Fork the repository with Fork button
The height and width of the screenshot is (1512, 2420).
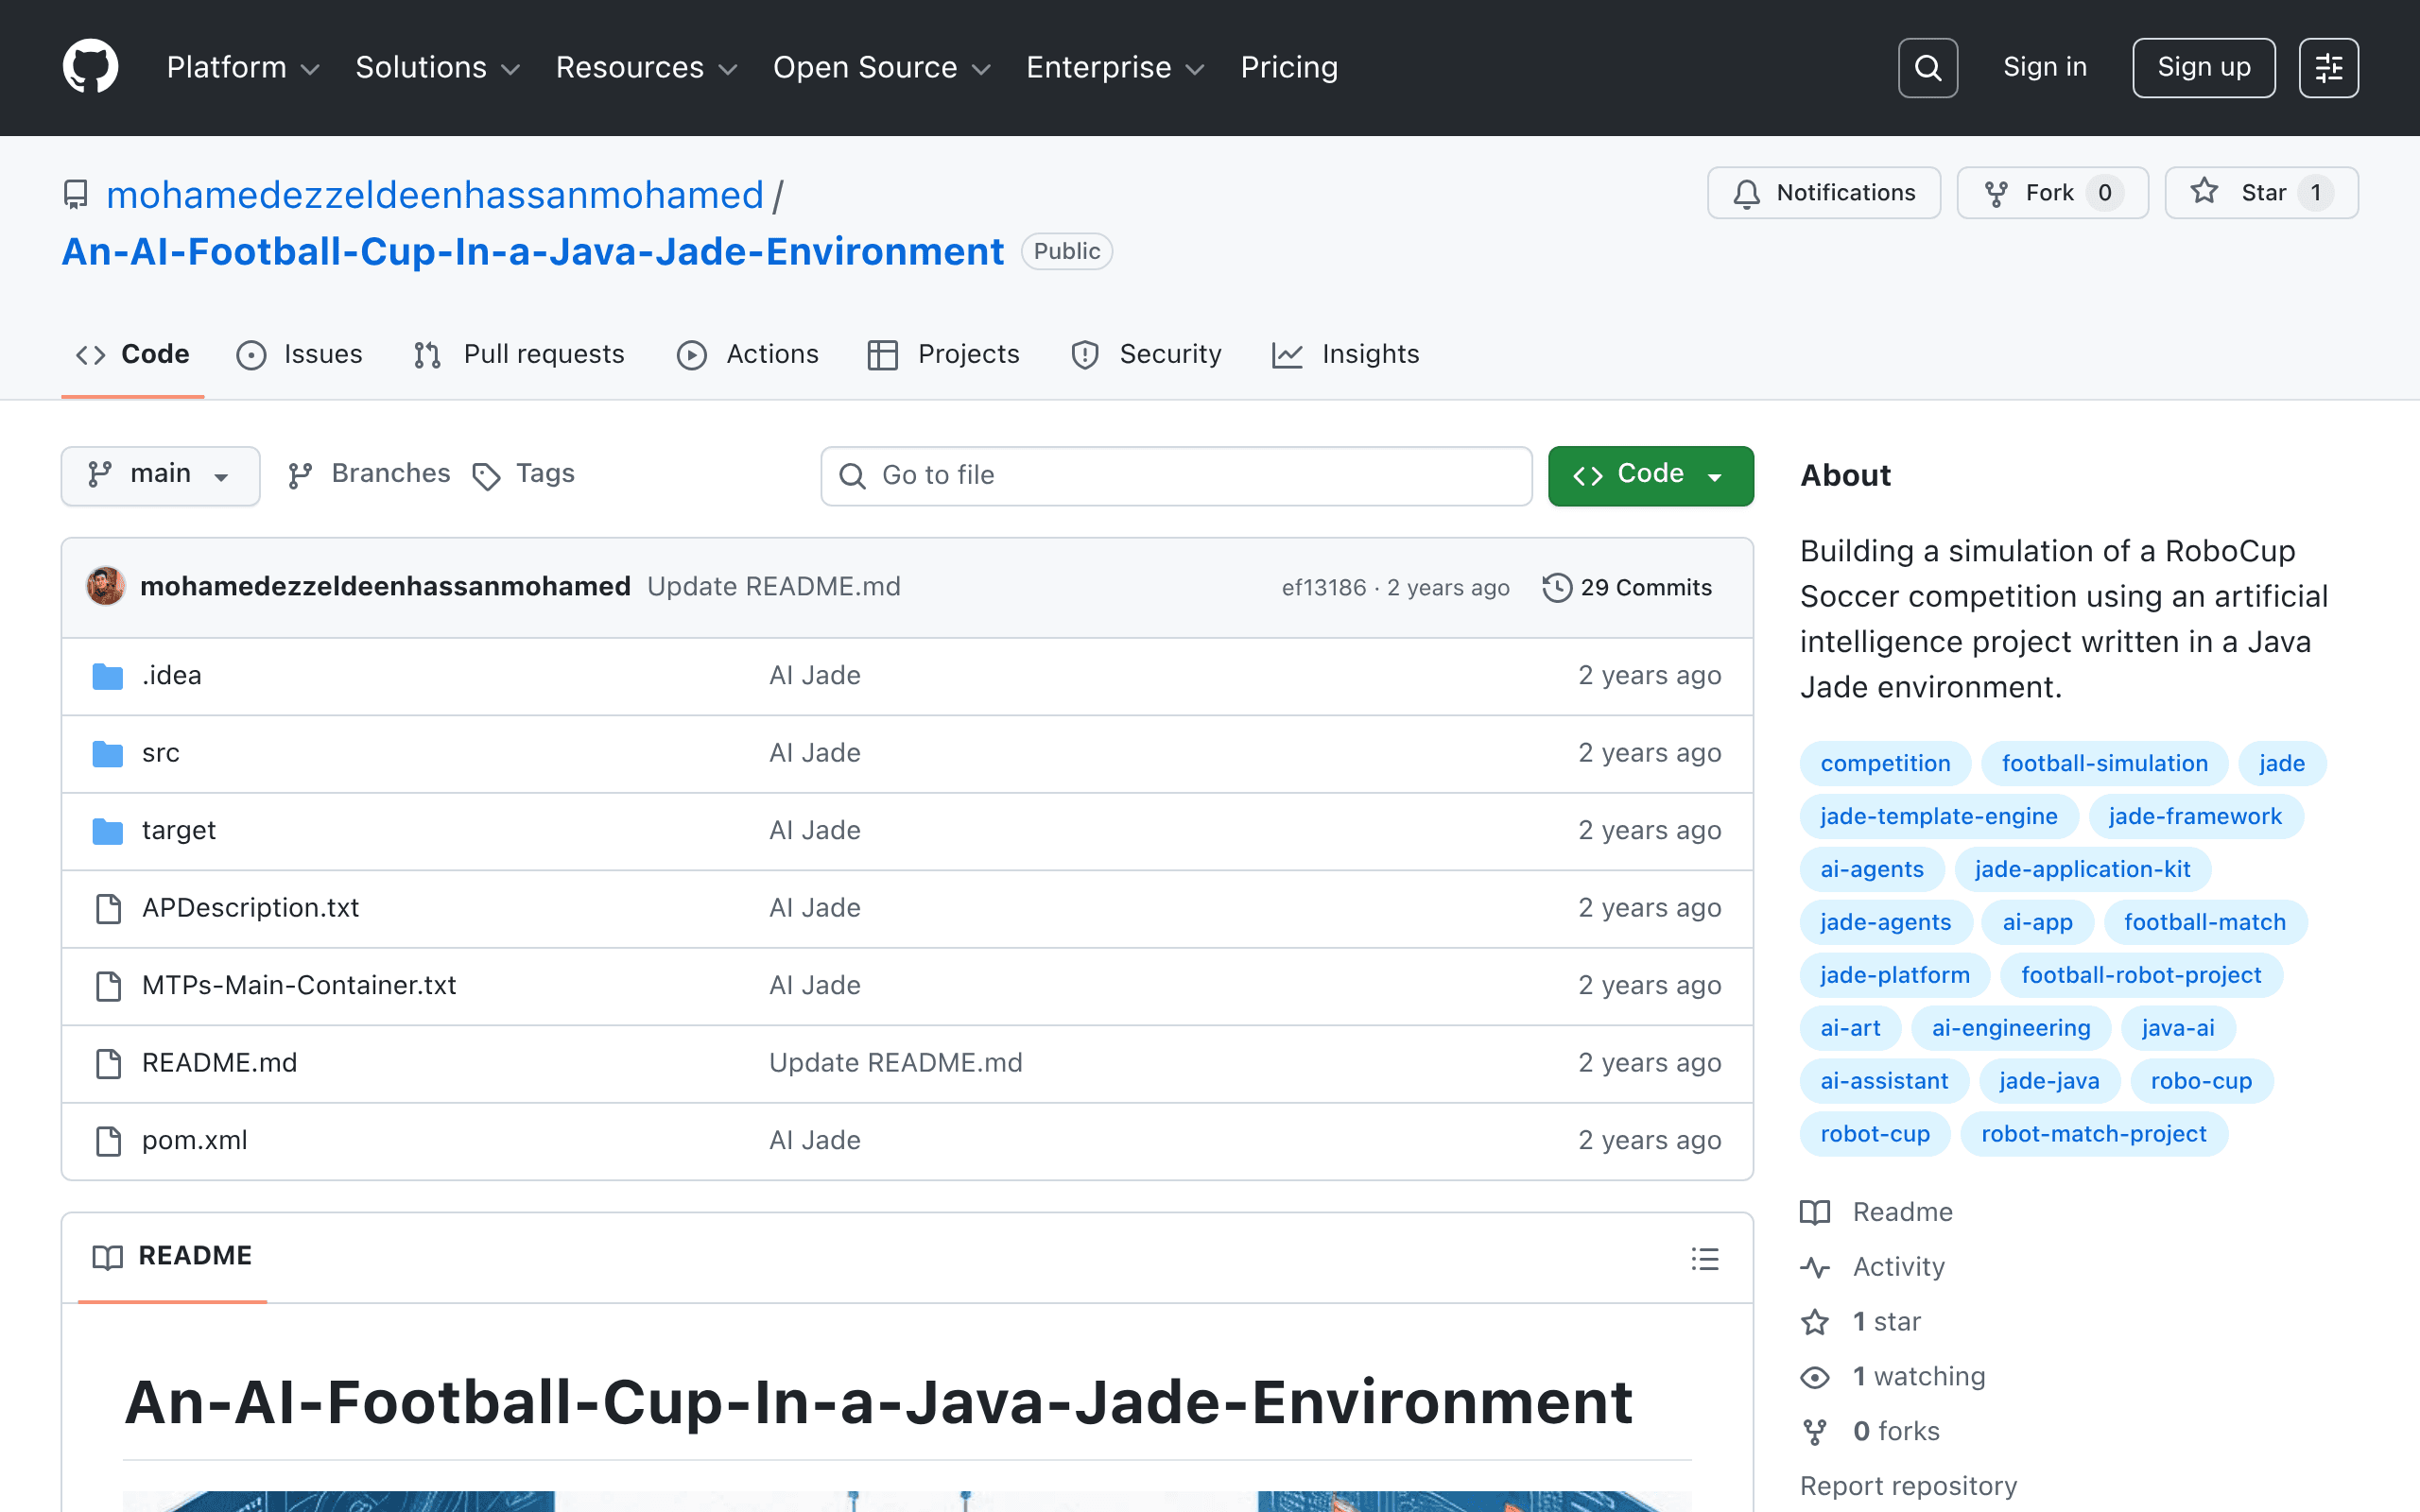[x=2052, y=193]
